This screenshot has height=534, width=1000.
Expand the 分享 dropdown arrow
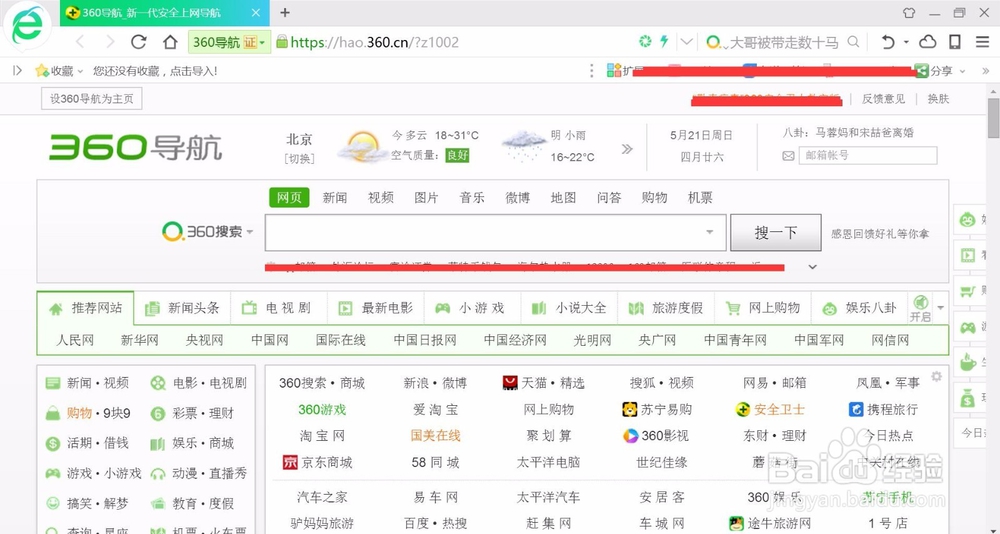coord(962,71)
